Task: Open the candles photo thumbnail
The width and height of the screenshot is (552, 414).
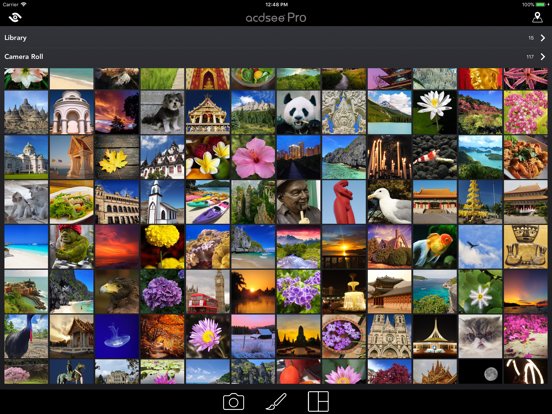Action: 389,157
